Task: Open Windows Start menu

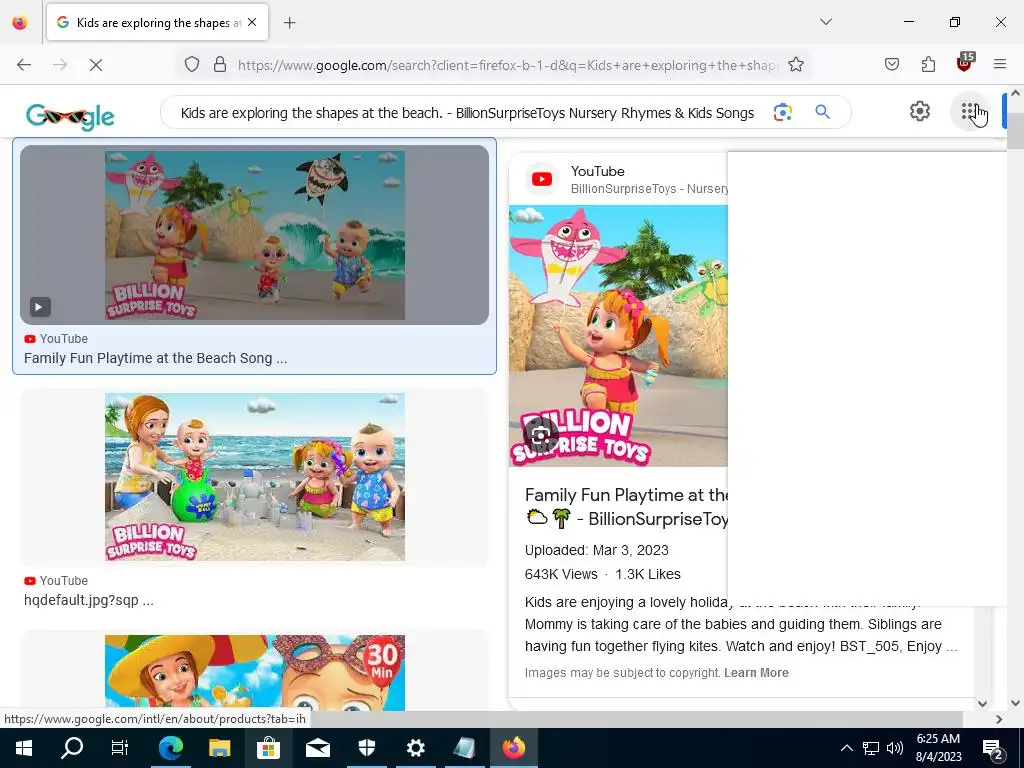Action: pyautogui.click(x=24, y=748)
